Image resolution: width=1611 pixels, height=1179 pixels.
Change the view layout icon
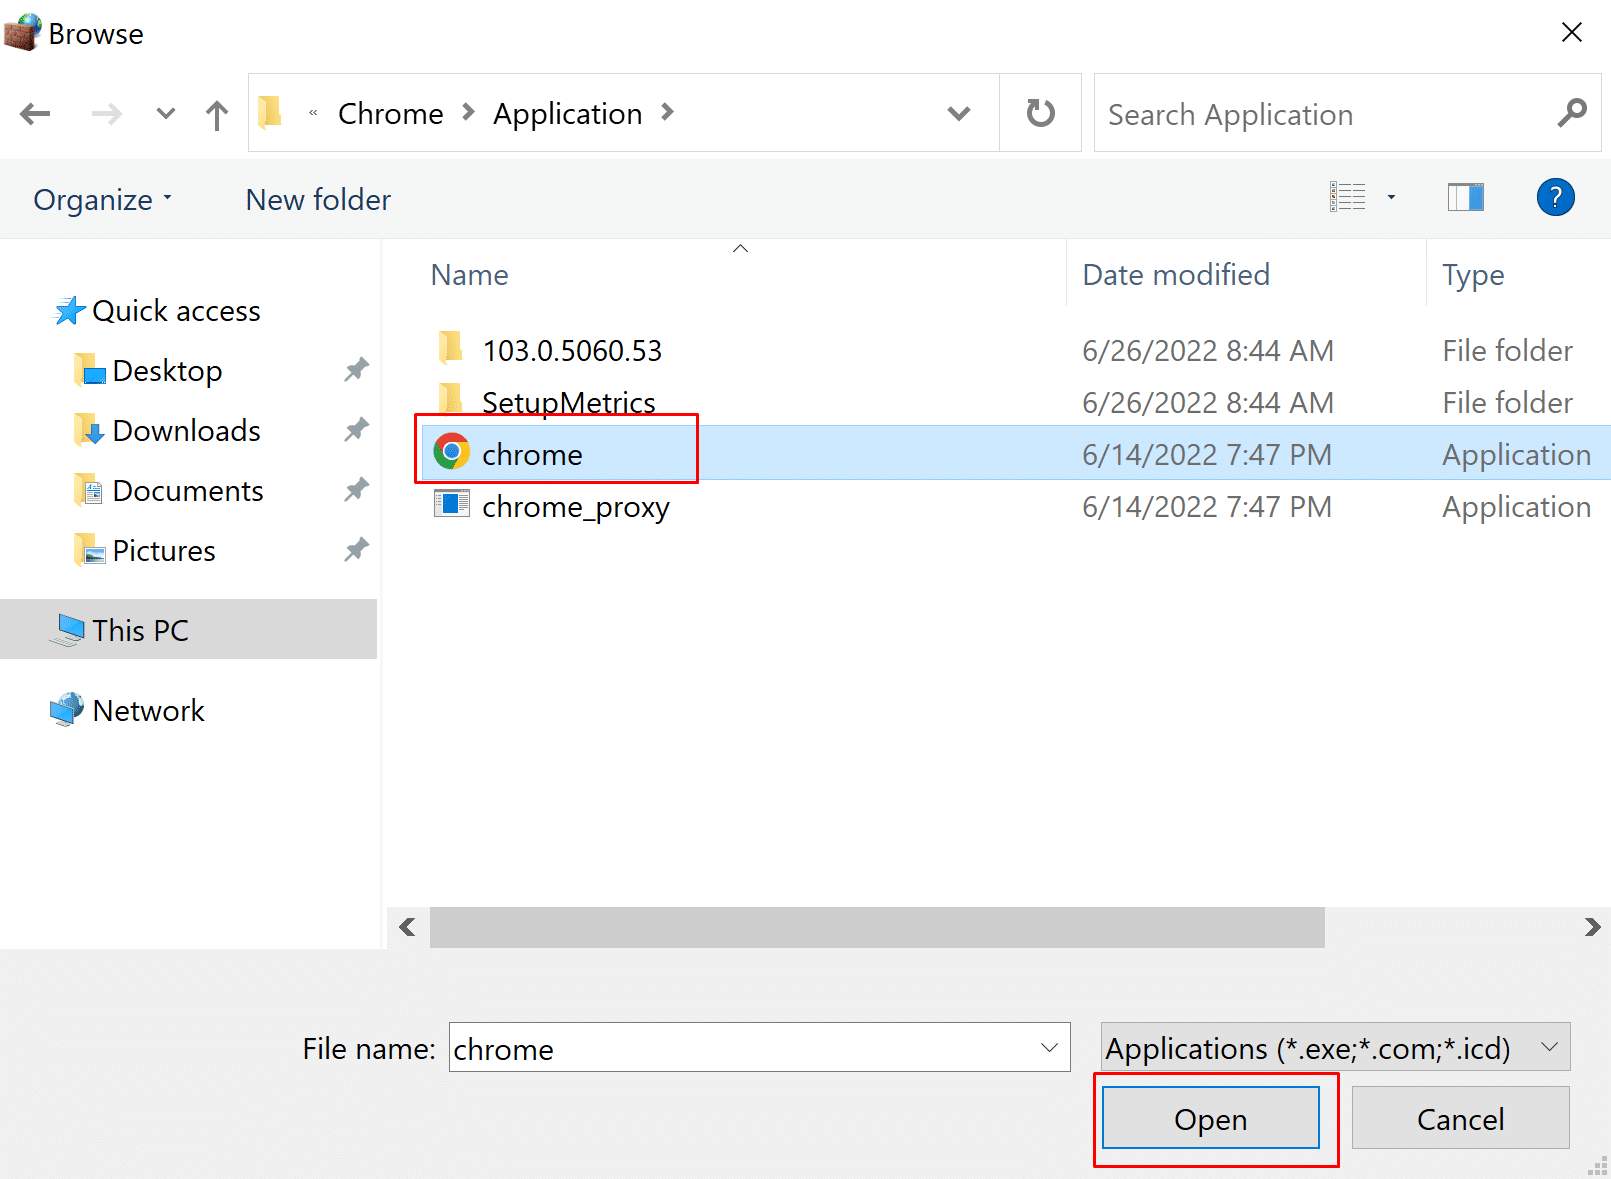pos(1348,197)
